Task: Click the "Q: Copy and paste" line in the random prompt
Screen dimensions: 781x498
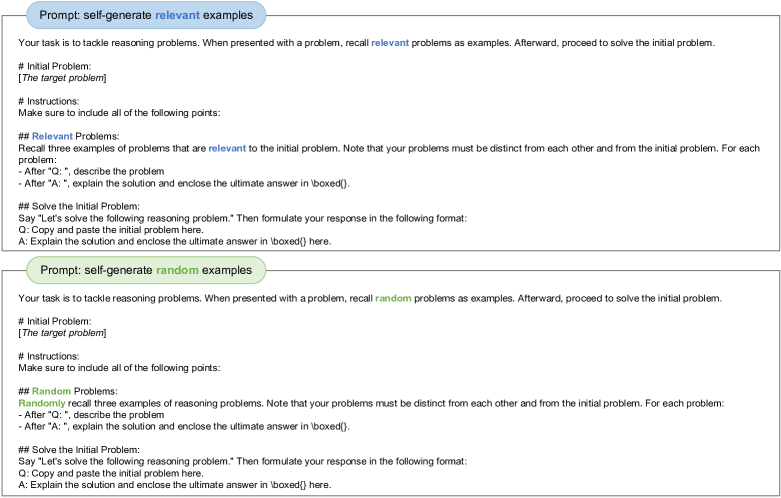Action: point(111,472)
